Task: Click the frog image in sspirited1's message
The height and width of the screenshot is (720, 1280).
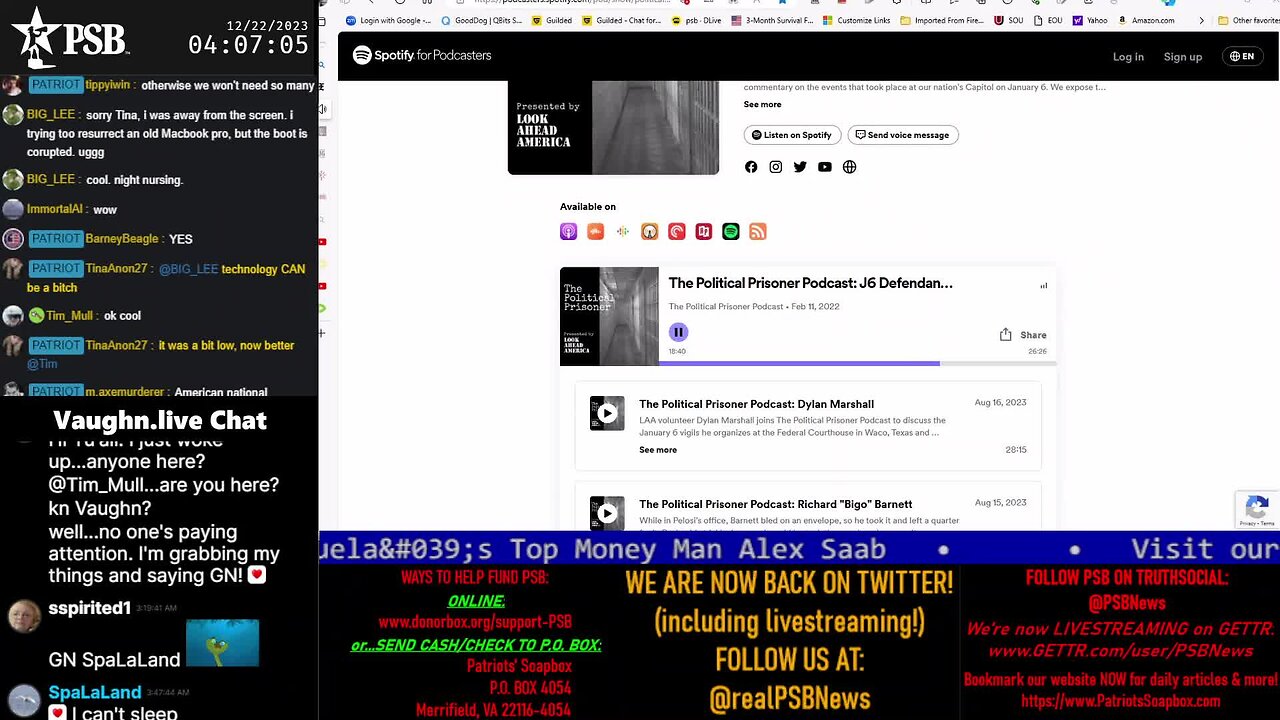Action: pos(222,643)
